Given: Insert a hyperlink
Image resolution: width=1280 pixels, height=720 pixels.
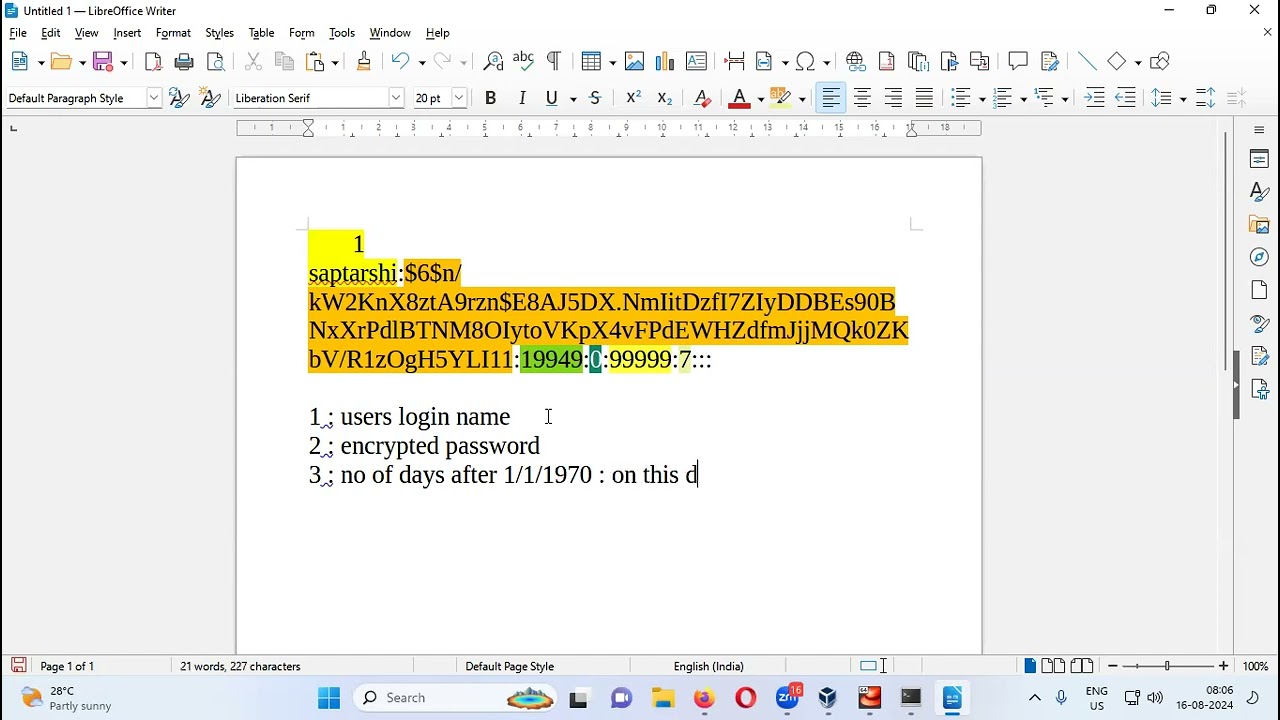Looking at the screenshot, I should (x=856, y=62).
